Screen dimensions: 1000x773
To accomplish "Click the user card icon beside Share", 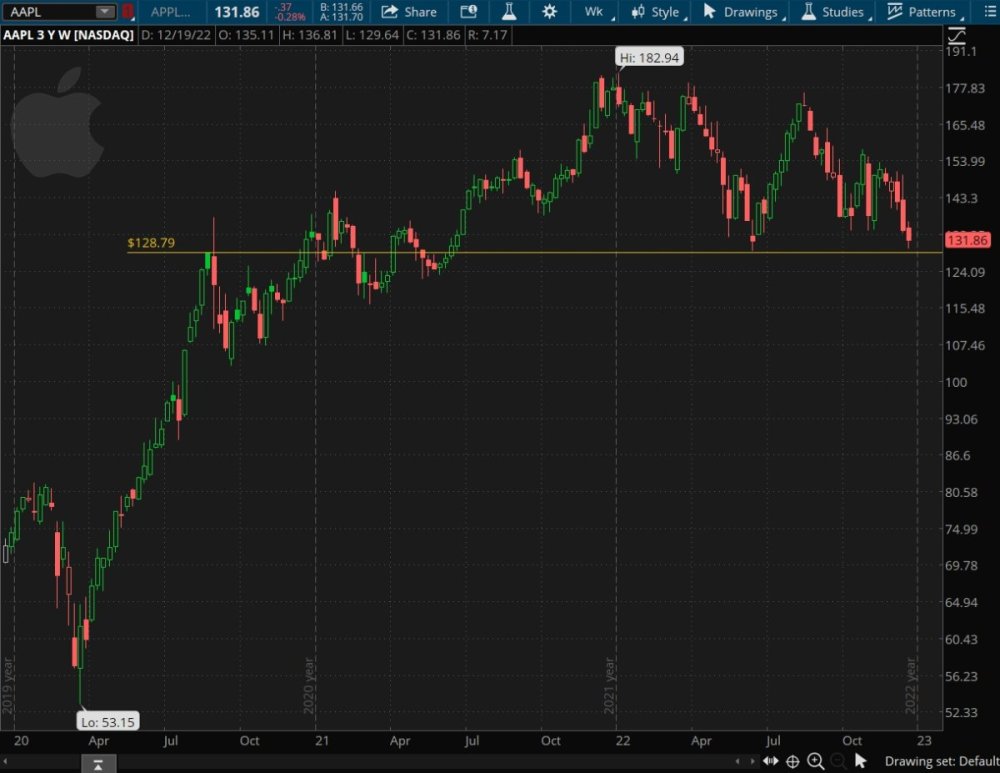I will [469, 12].
